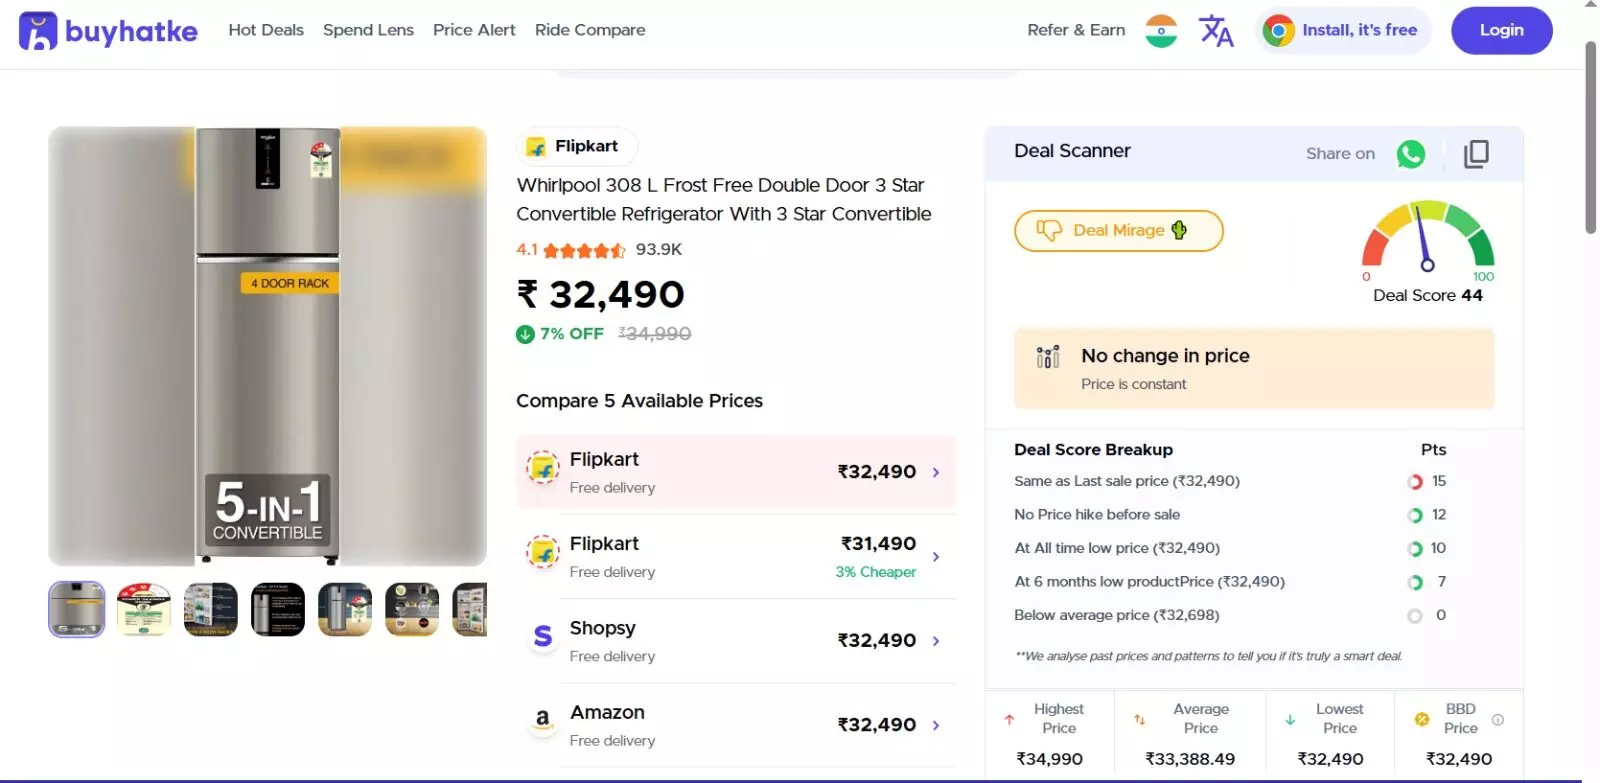Click Shopsy store logo icon

click(x=543, y=636)
